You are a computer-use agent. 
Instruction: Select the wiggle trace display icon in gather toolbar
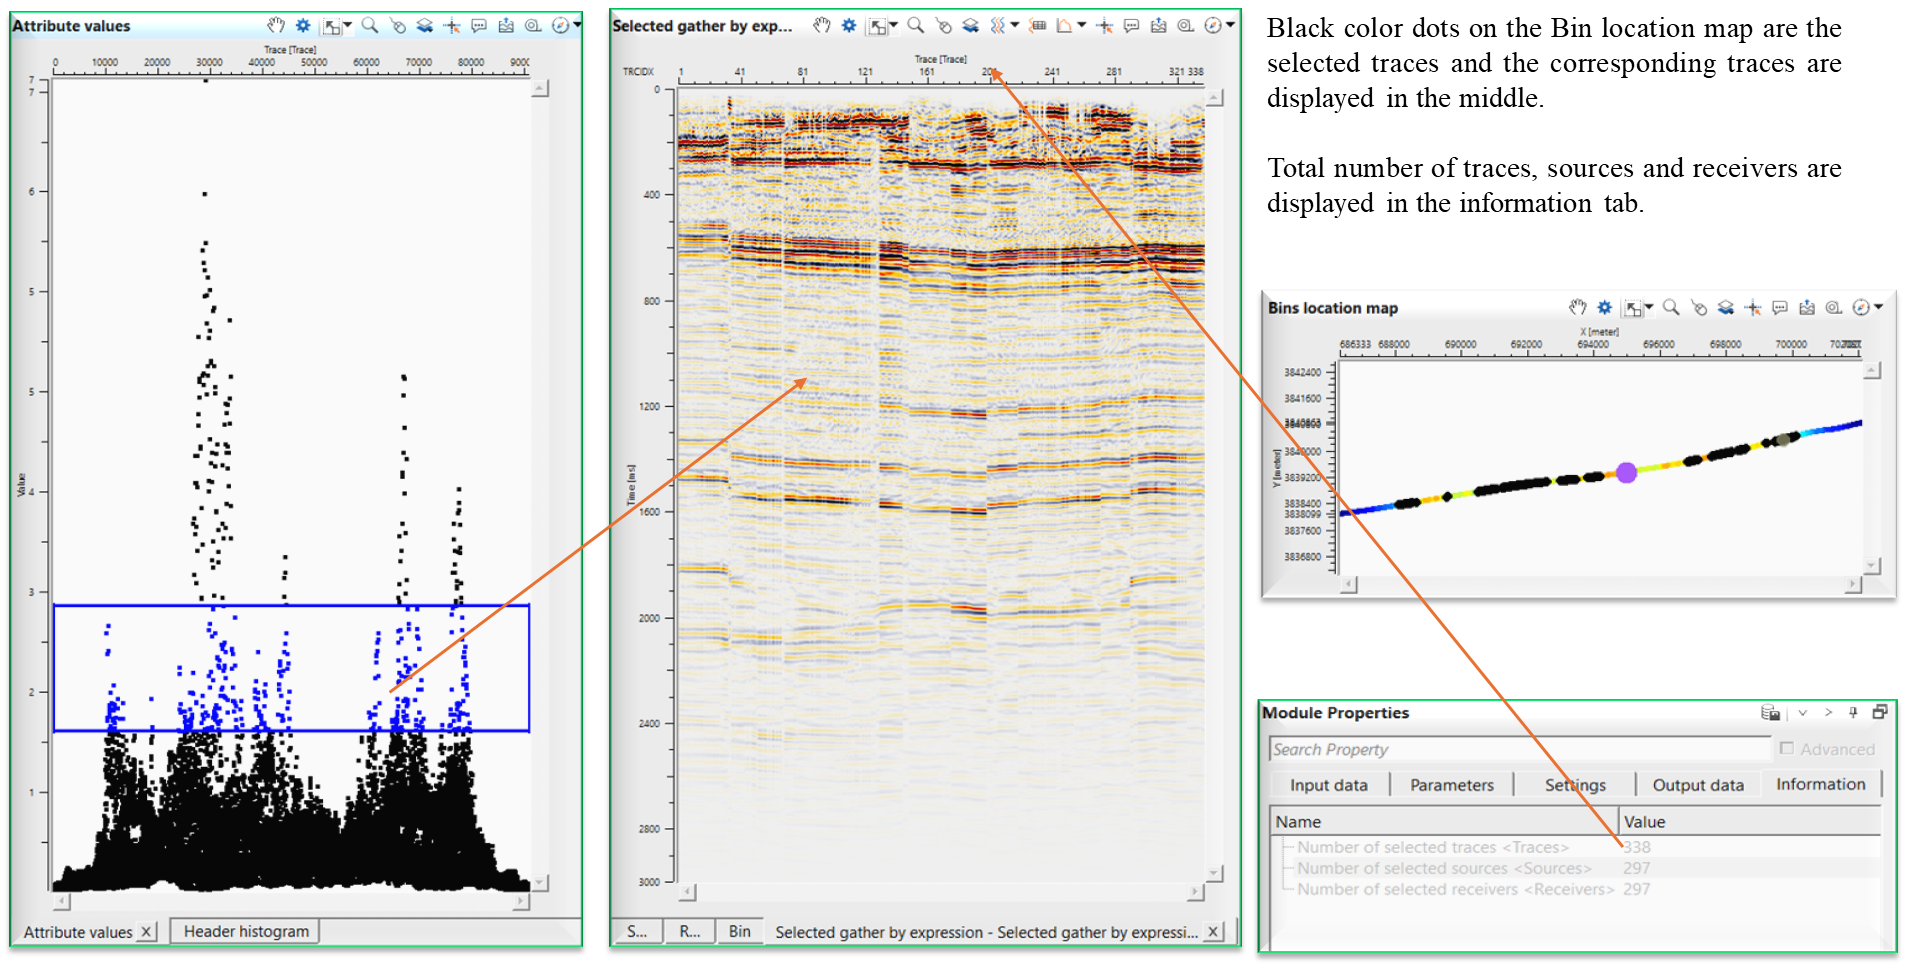[x=997, y=25]
